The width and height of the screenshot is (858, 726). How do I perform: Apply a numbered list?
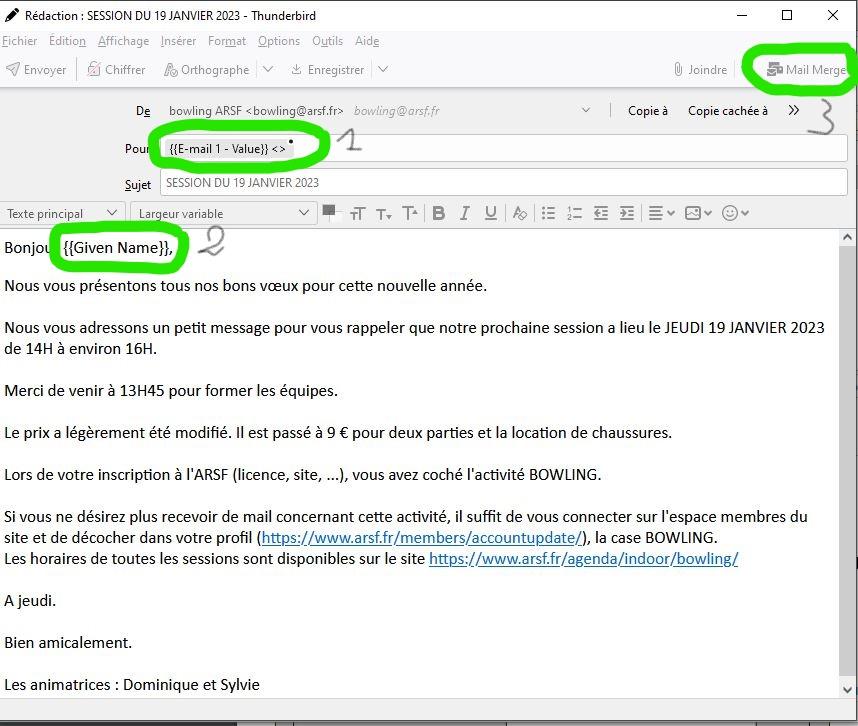point(574,213)
